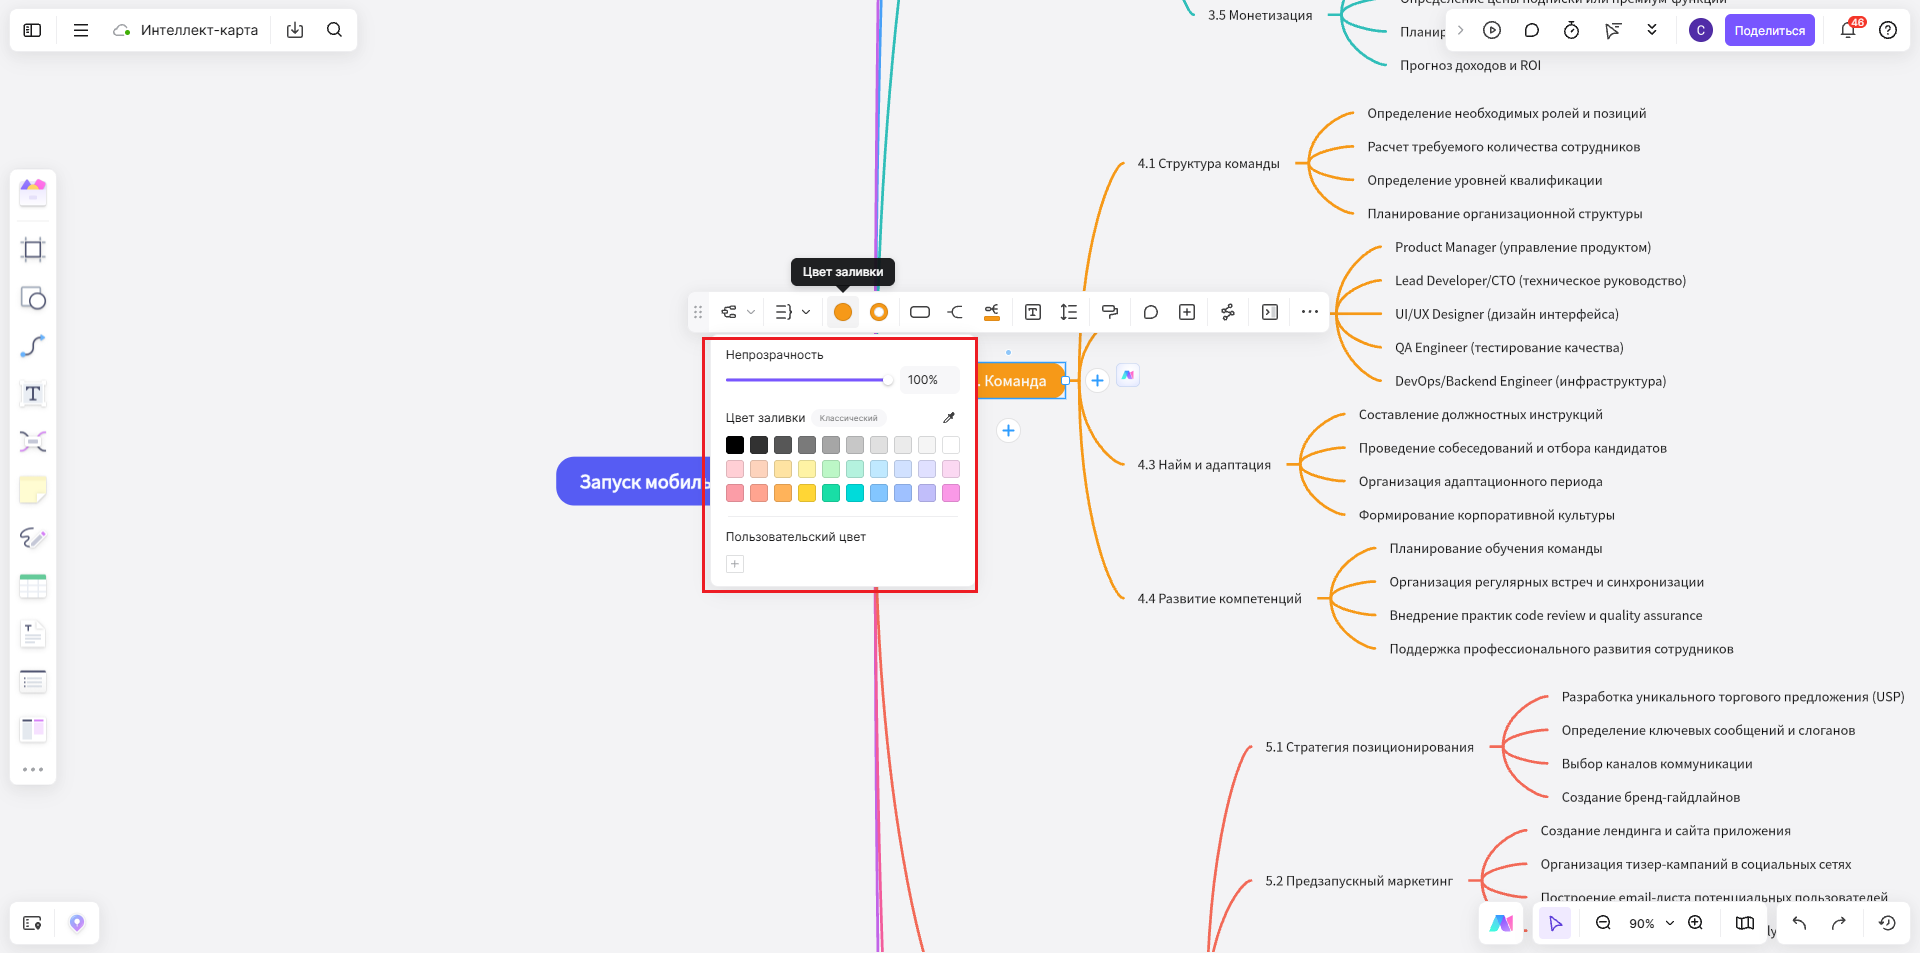Screen dimensions: 1920x953
Task: Select the Frame tool in left sidebar
Action: click(x=33, y=250)
